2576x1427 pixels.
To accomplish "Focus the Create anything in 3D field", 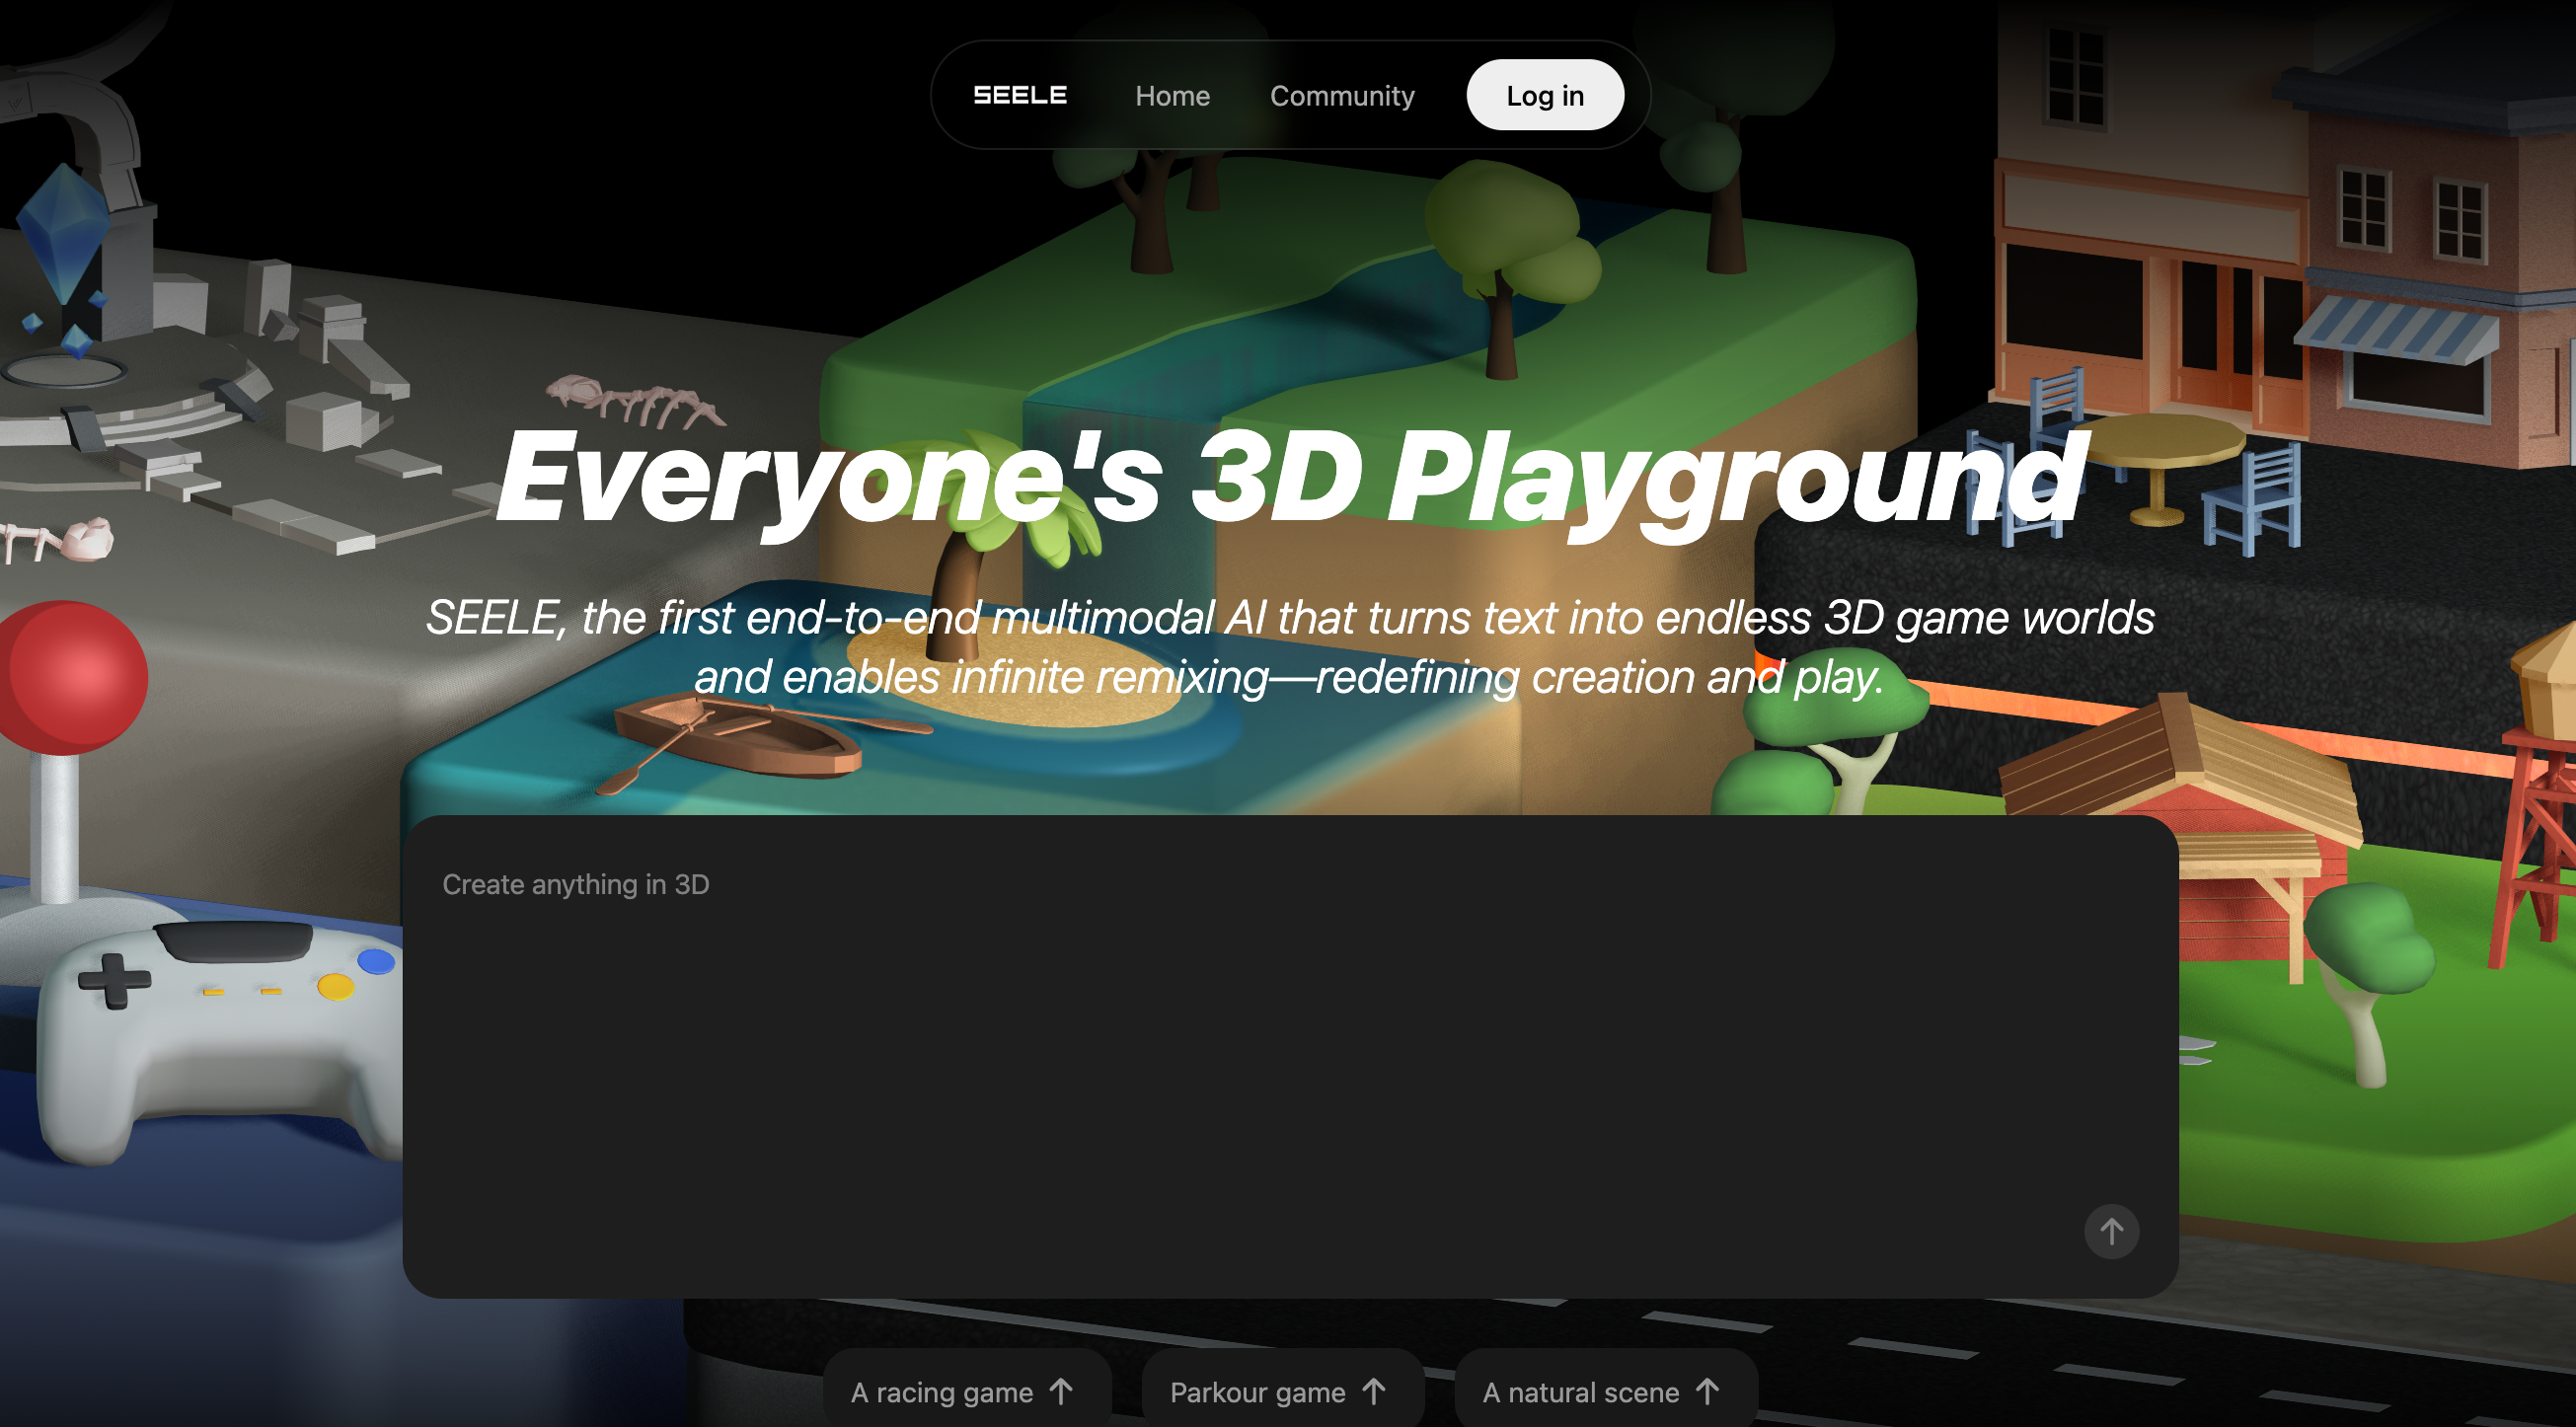I will click(x=1290, y=1055).
